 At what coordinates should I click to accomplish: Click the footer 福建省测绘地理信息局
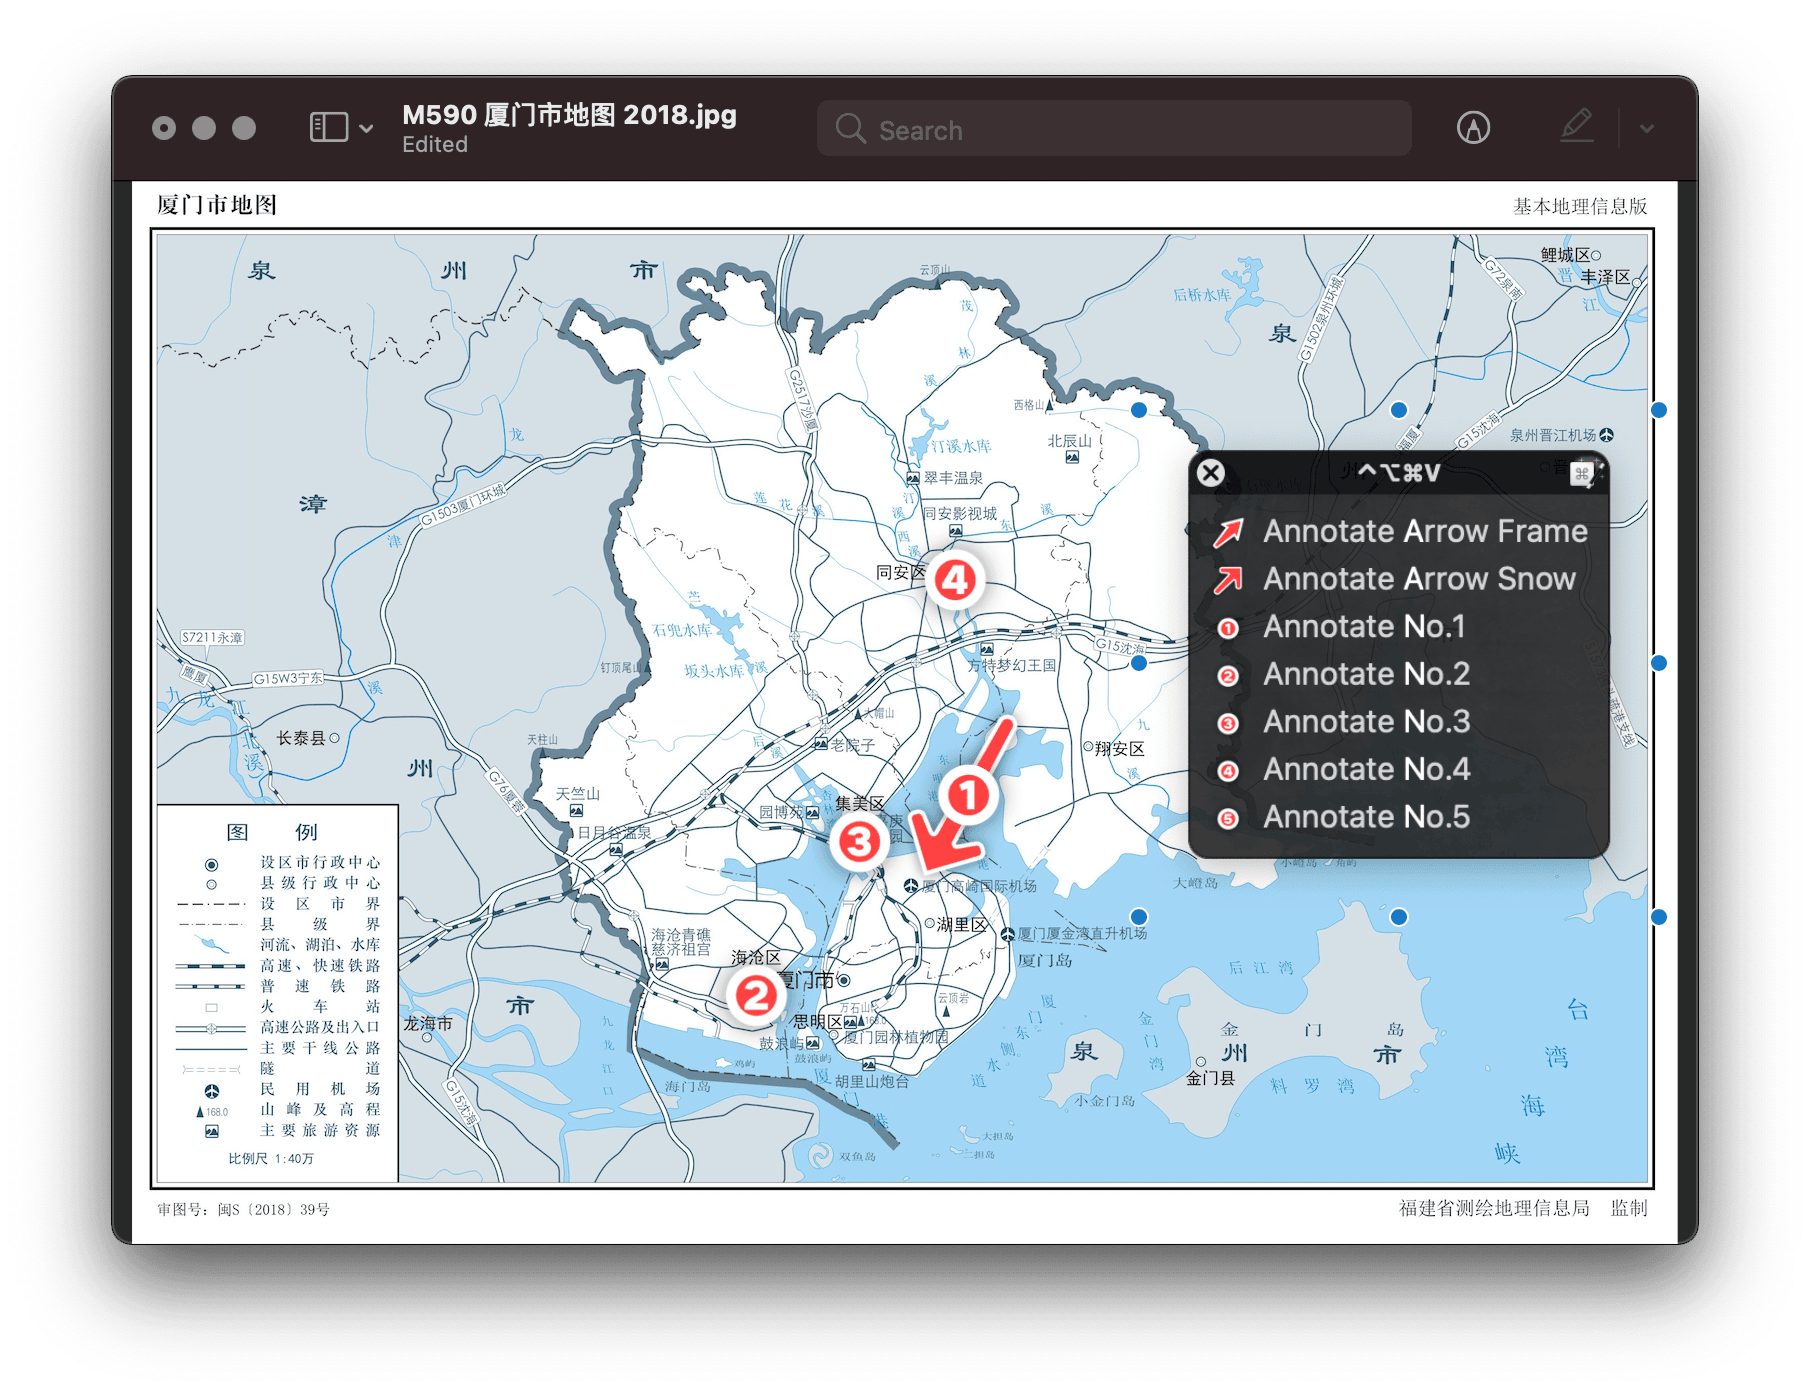pyautogui.click(x=1494, y=1208)
